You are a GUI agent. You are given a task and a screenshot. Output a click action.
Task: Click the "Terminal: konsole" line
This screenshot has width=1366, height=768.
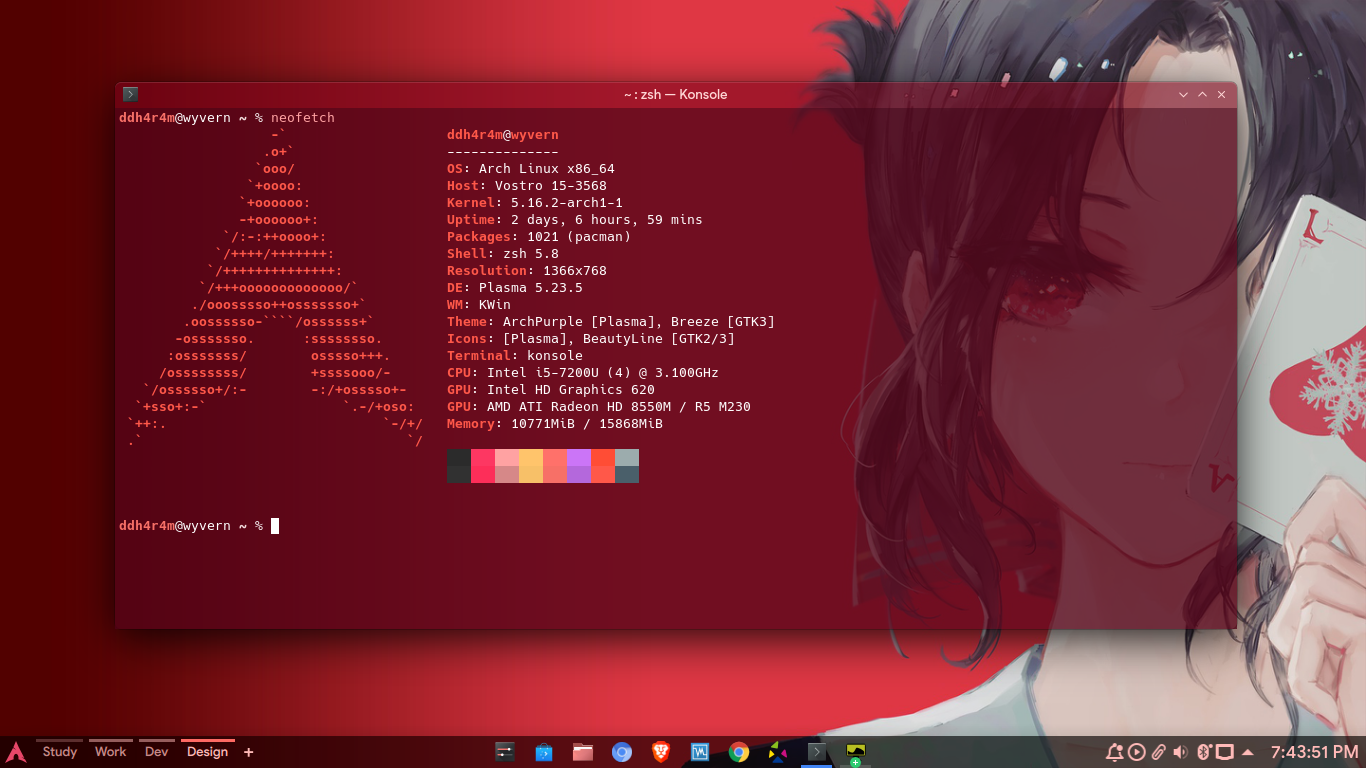point(515,356)
